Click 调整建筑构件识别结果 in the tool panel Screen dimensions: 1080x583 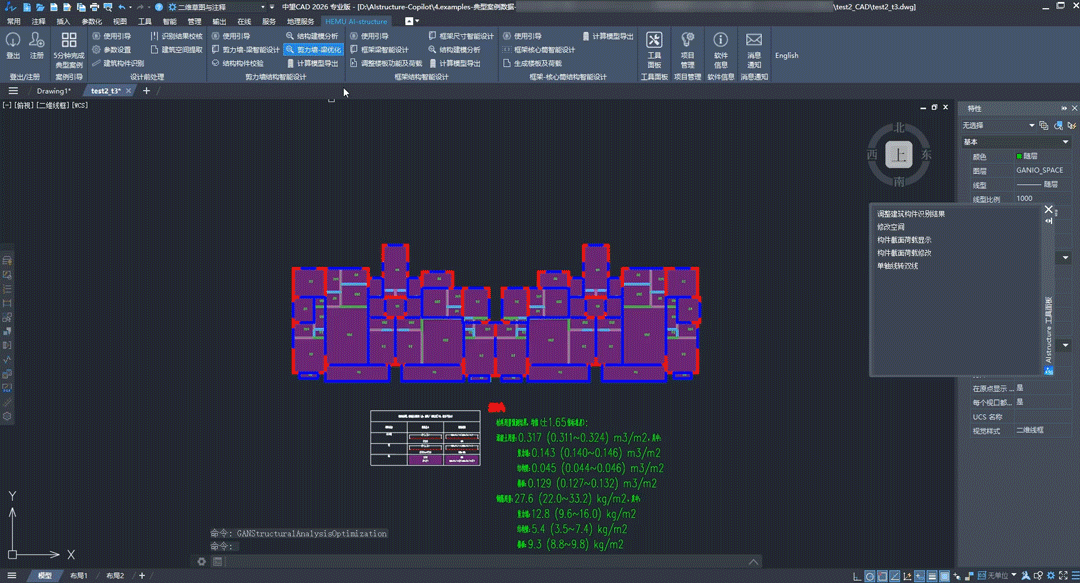[911, 214]
